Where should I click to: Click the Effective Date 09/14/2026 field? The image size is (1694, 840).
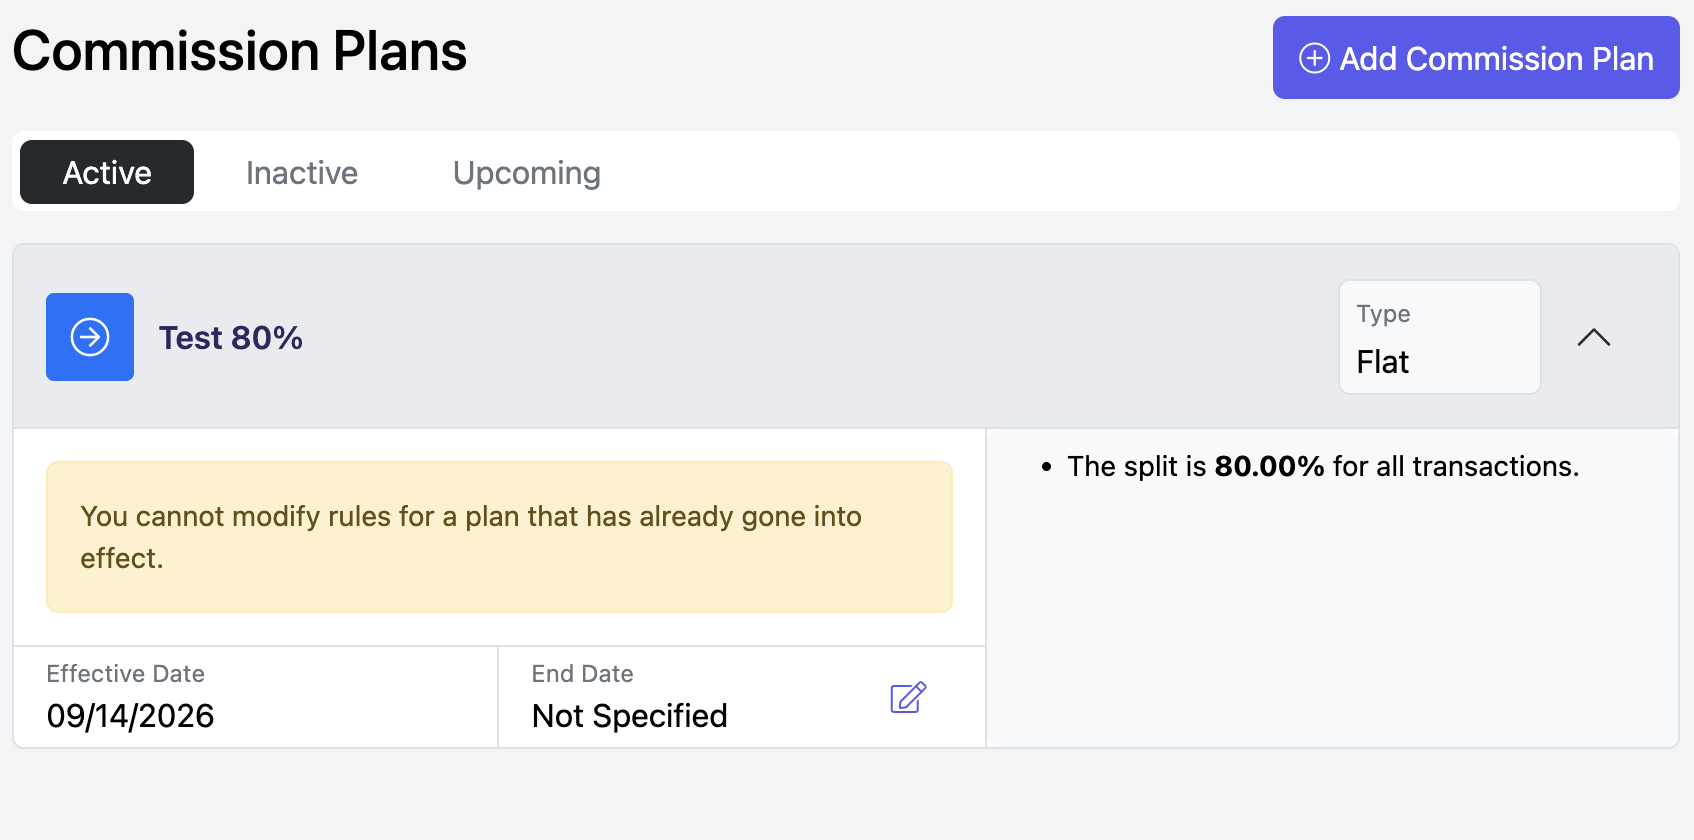click(256, 697)
